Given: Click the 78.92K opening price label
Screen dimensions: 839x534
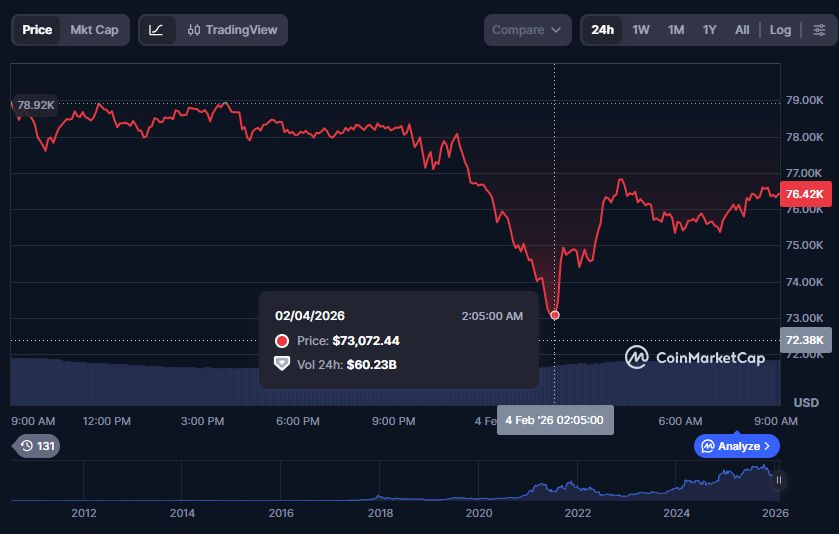Looking at the screenshot, I should (36, 105).
